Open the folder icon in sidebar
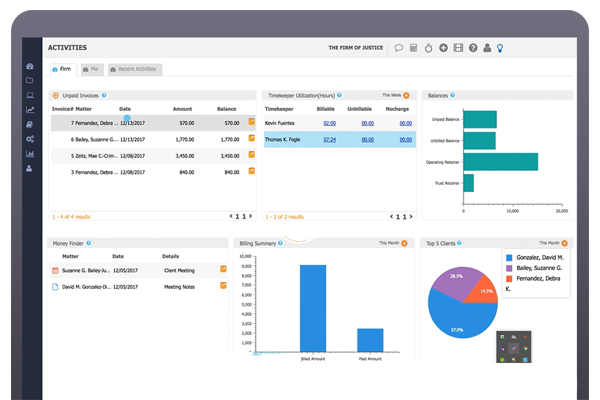This screenshot has width=600, height=400. point(29,80)
